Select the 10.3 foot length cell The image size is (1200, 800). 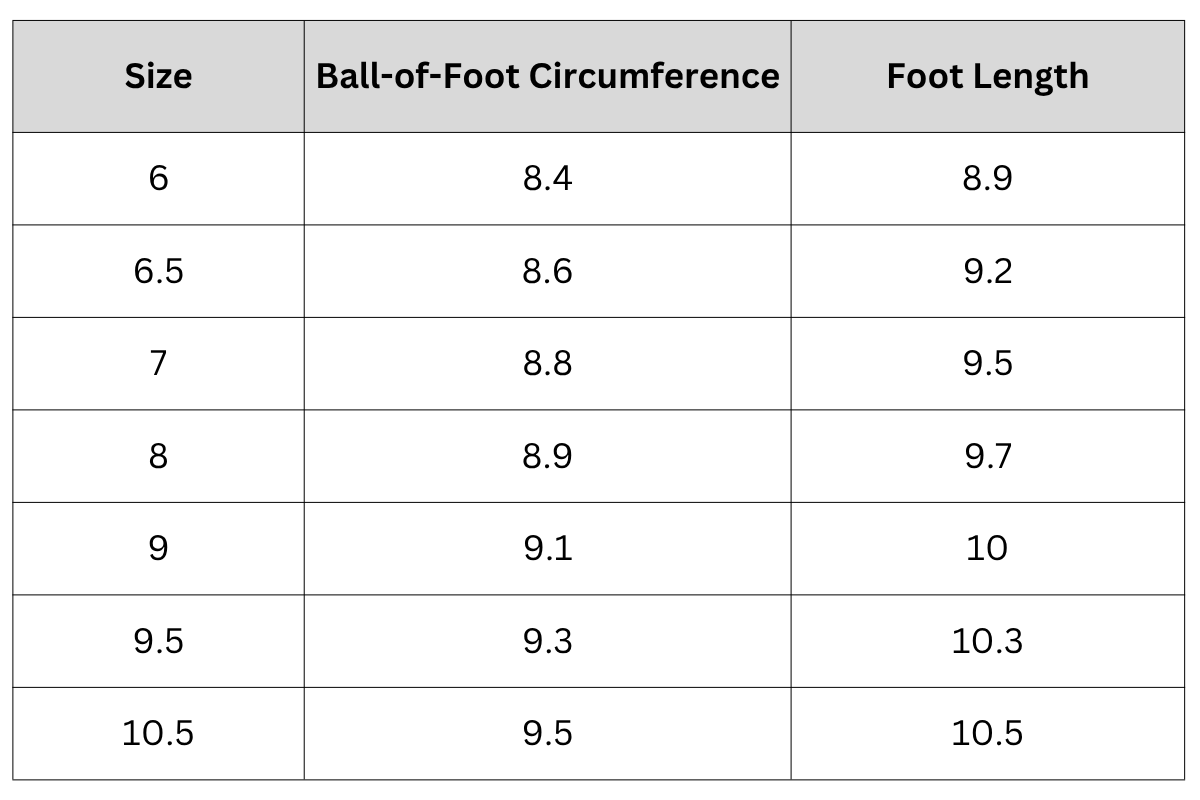987,641
